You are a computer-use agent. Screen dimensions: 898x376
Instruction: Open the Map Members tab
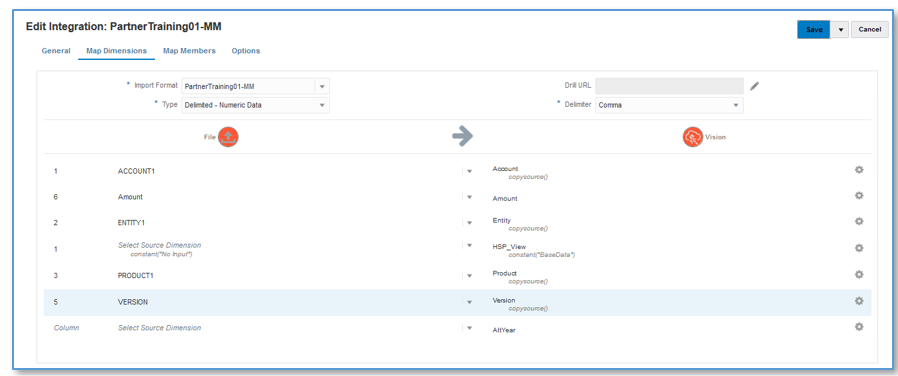click(x=190, y=51)
